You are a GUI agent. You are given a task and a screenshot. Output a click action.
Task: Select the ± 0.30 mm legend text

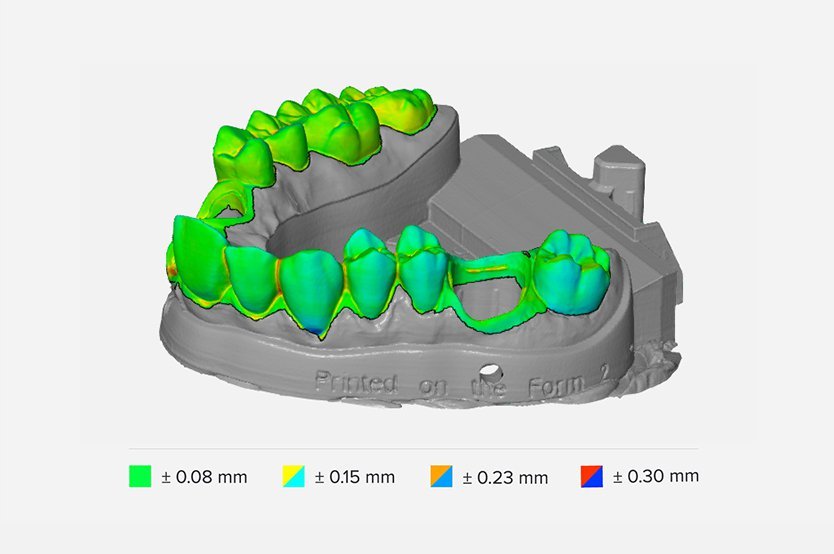click(656, 476)
